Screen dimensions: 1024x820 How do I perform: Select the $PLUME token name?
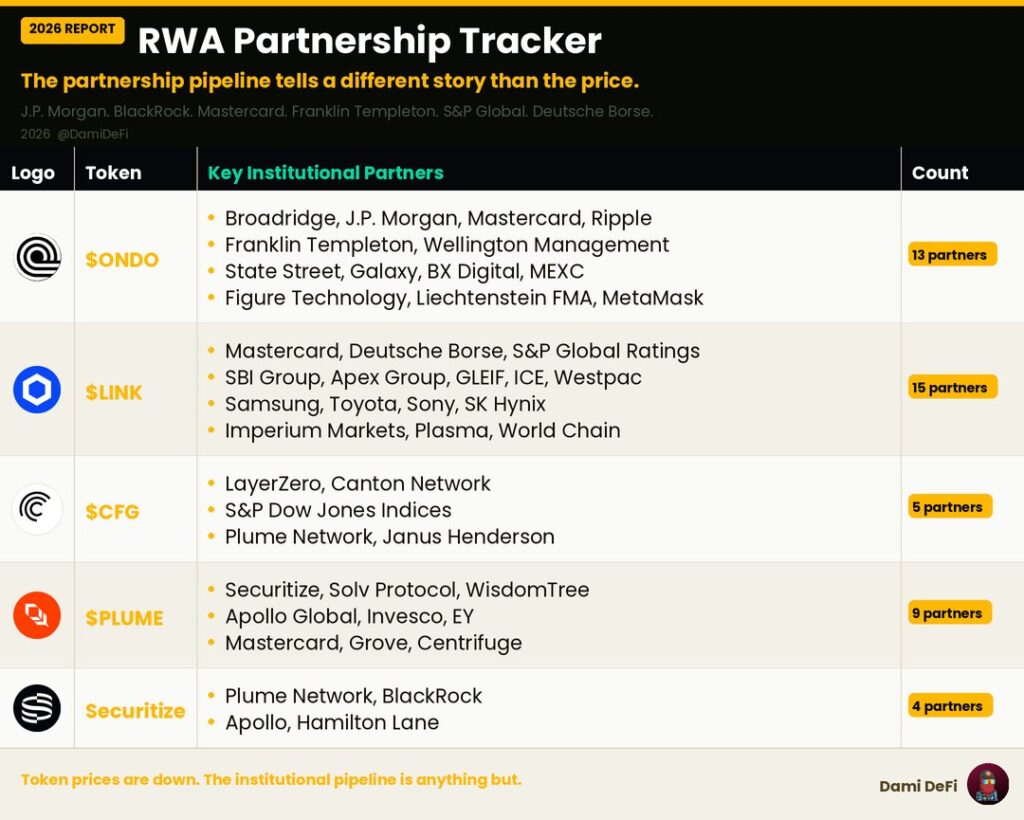[x=124, y=618]
